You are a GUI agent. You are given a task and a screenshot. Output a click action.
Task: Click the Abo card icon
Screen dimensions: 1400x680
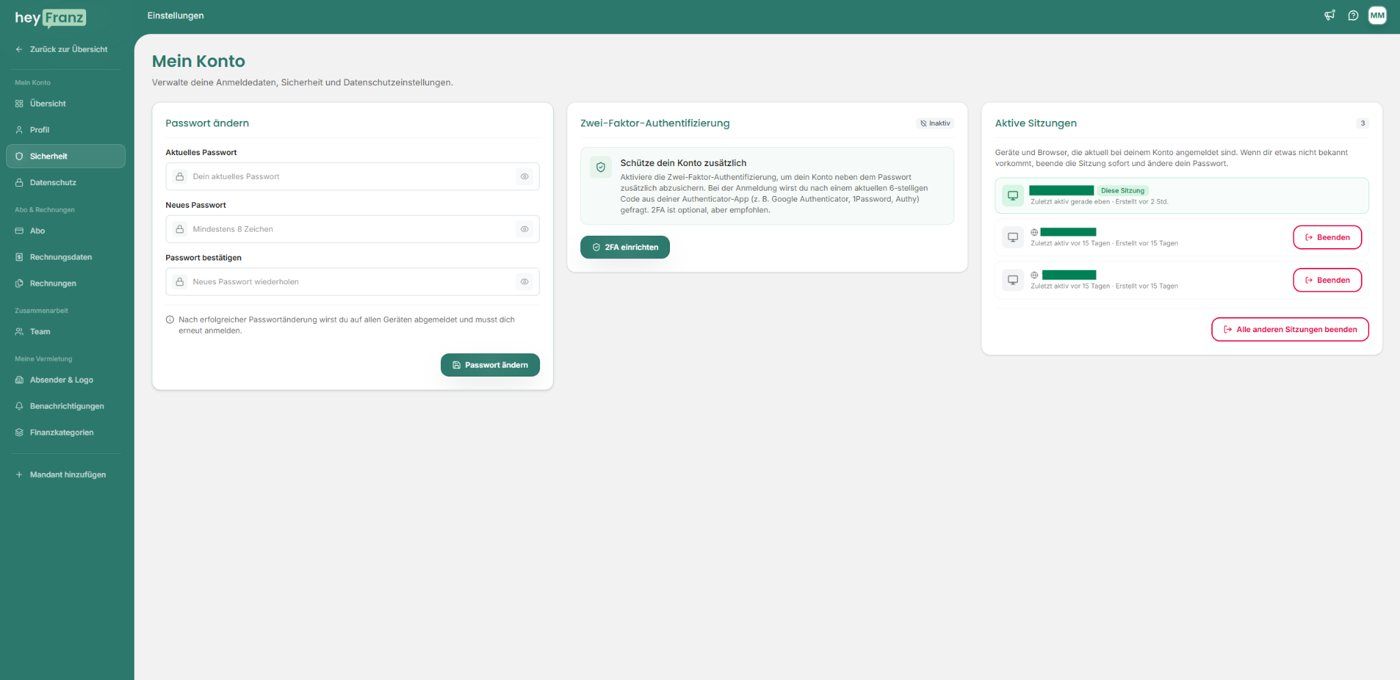point(19,231)
